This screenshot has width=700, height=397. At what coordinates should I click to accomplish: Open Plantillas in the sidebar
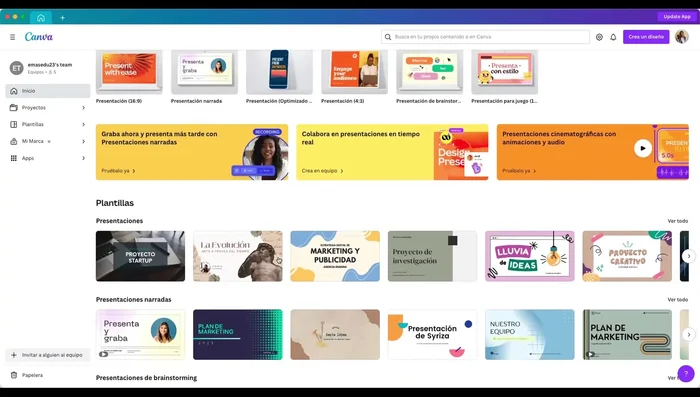[48, 124]
